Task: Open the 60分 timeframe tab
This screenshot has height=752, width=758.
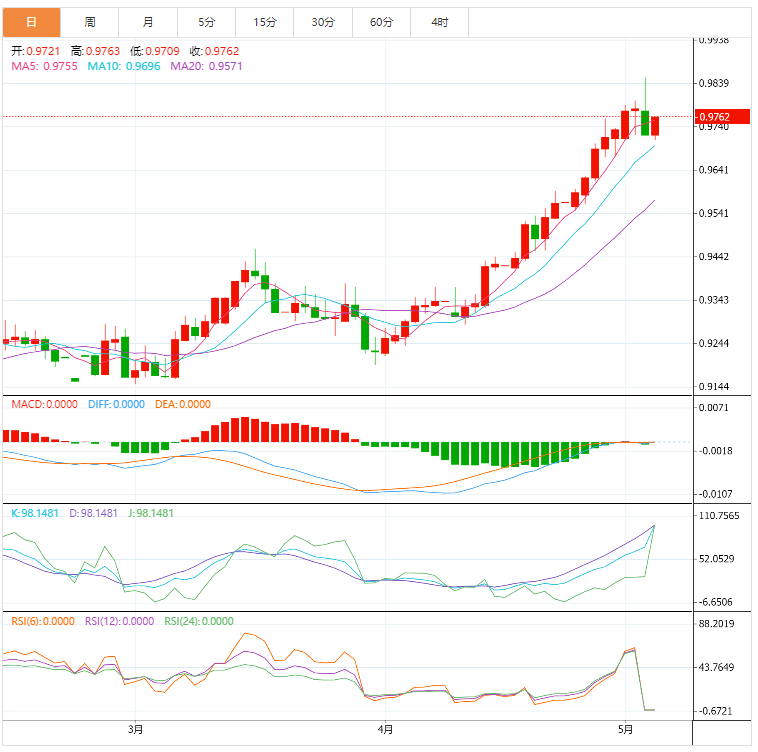Action: pyautogui.click(x=381, y=21)
